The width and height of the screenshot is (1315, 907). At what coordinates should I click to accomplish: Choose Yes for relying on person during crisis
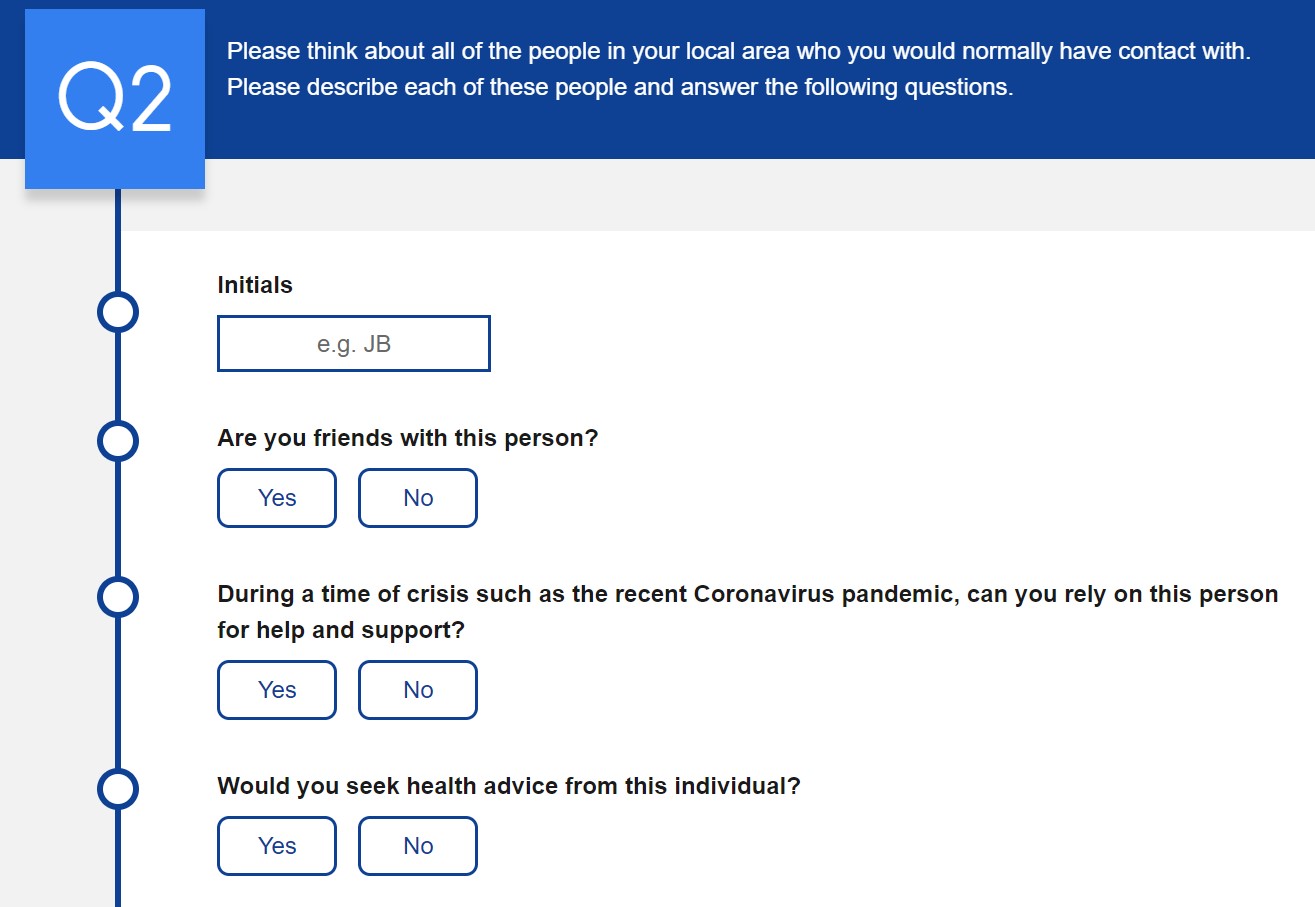[277, 690]
